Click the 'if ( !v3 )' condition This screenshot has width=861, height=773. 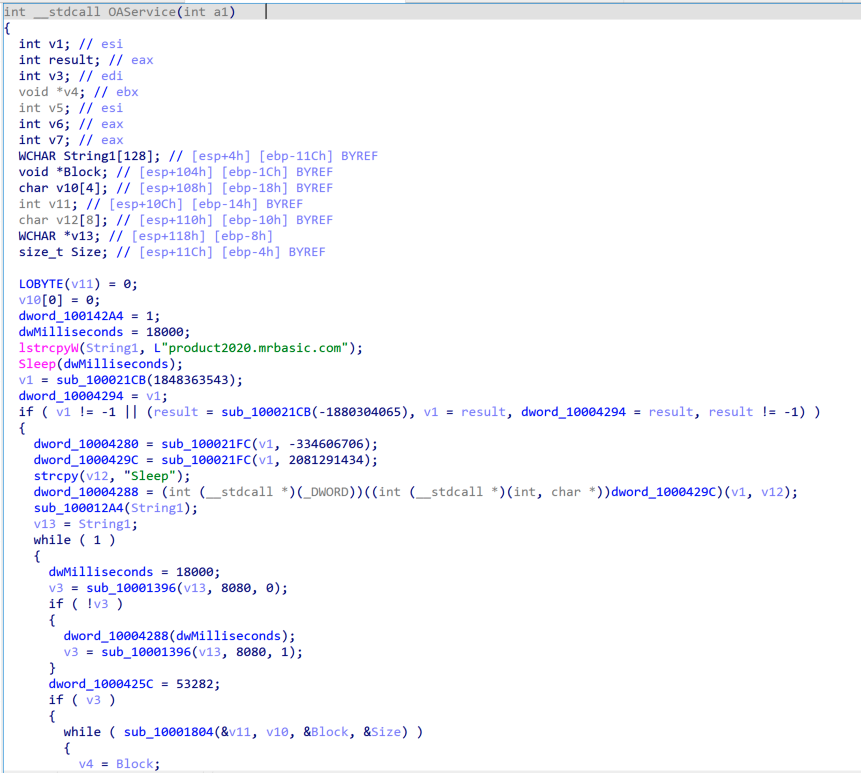point(86,604)
